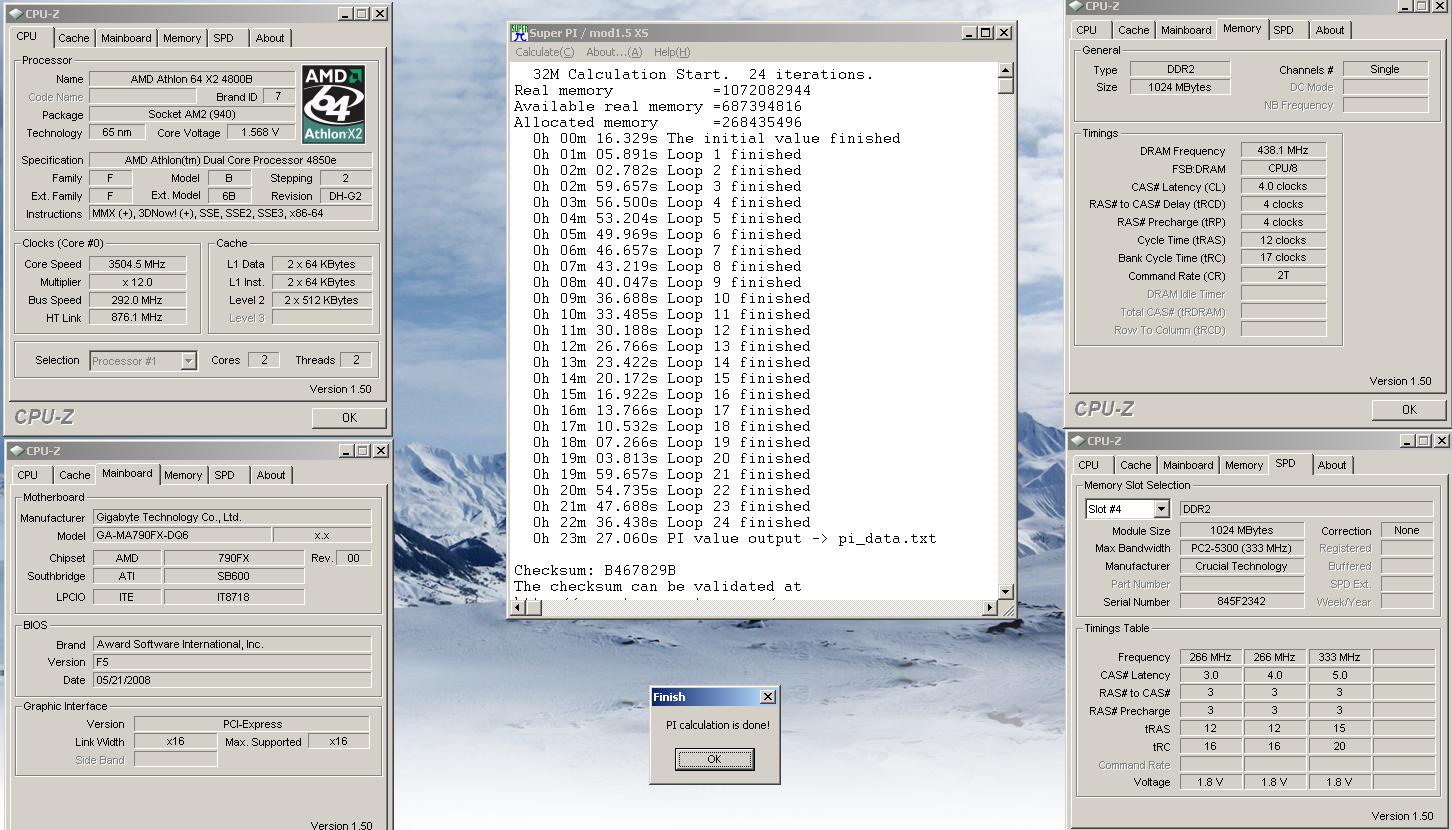
Task: Select Memory tab in SPD CPU-Z window
Action: 1244,465
